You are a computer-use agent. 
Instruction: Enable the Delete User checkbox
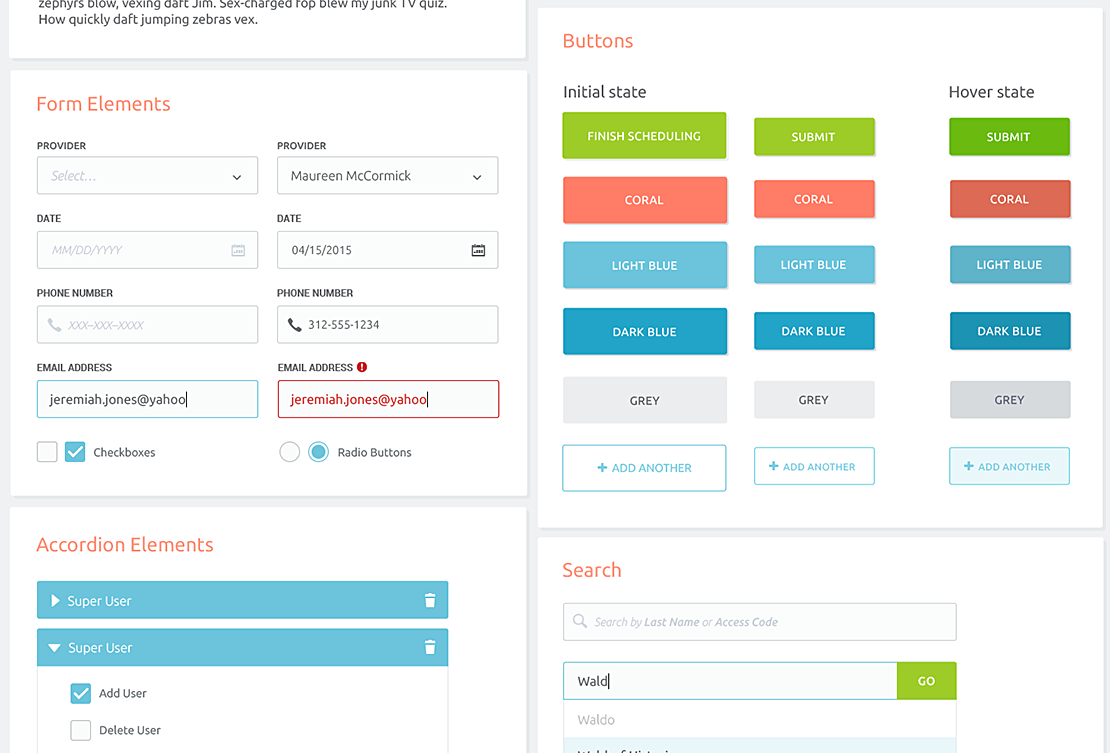pyautogui.click(x=81, y=730)
